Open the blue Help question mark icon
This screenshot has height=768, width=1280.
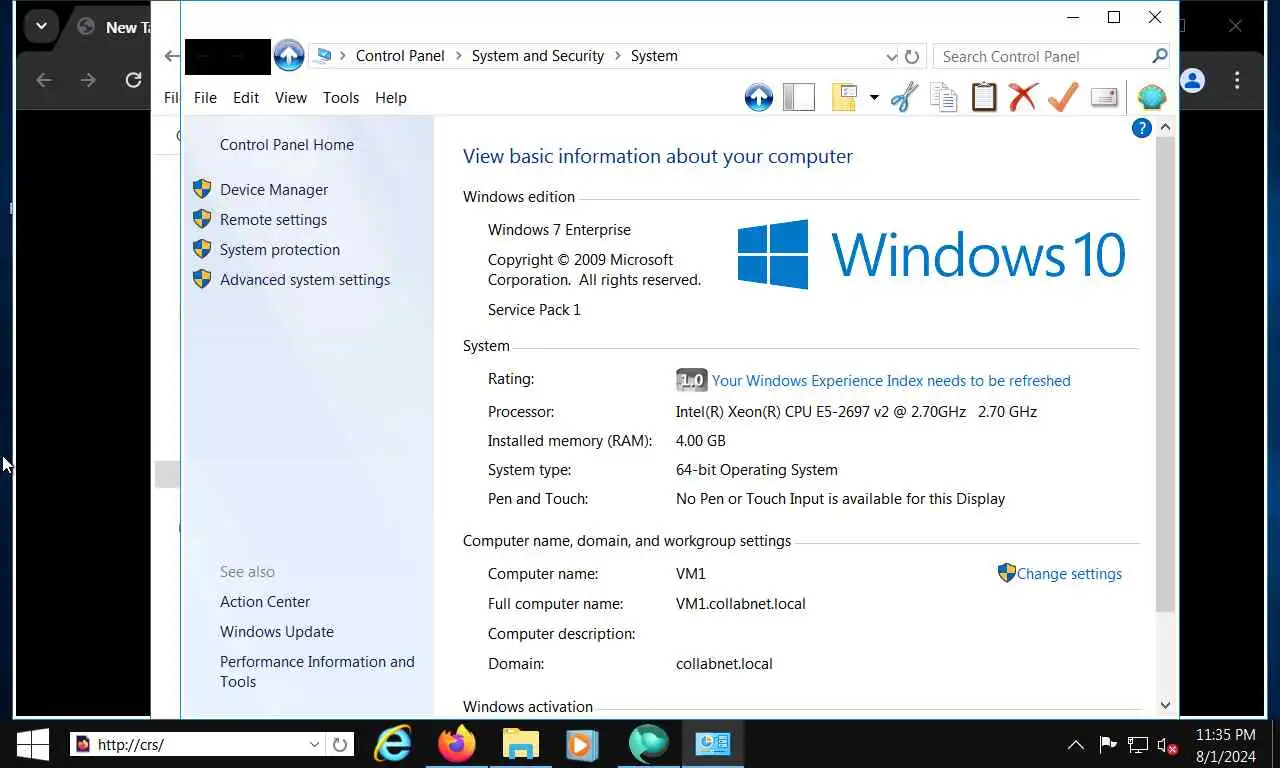[1142, 128]
